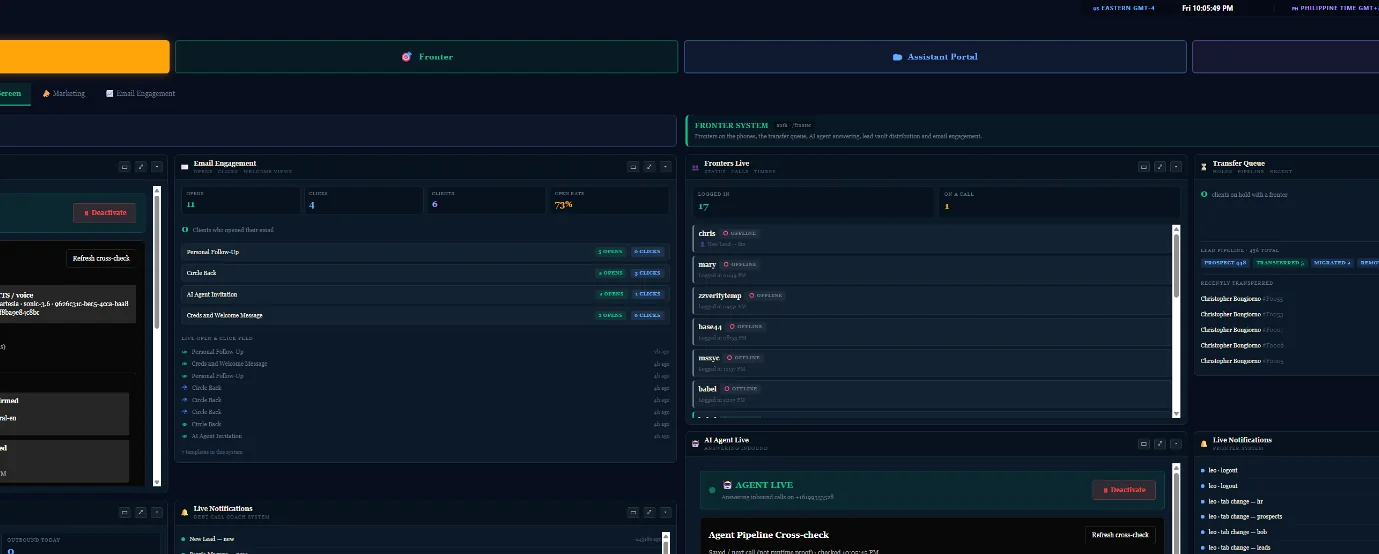Minimize the left-center Live Notifications panel

click(x=633, y=512)
